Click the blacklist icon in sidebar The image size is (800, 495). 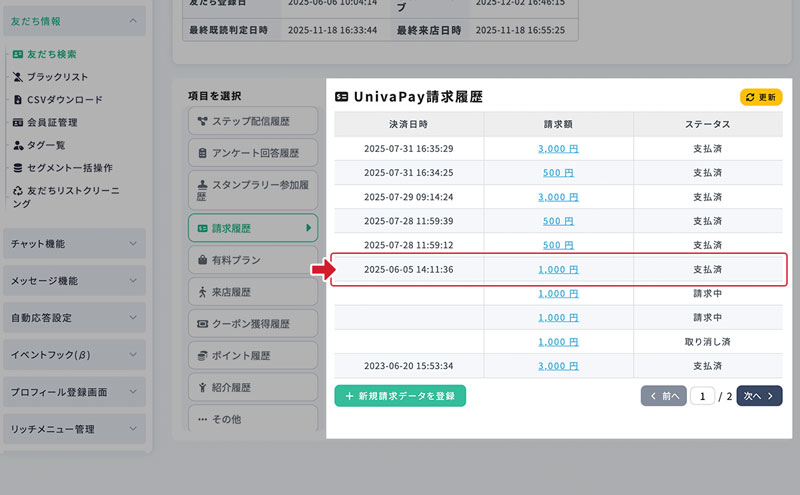click(x=18, y=77)
